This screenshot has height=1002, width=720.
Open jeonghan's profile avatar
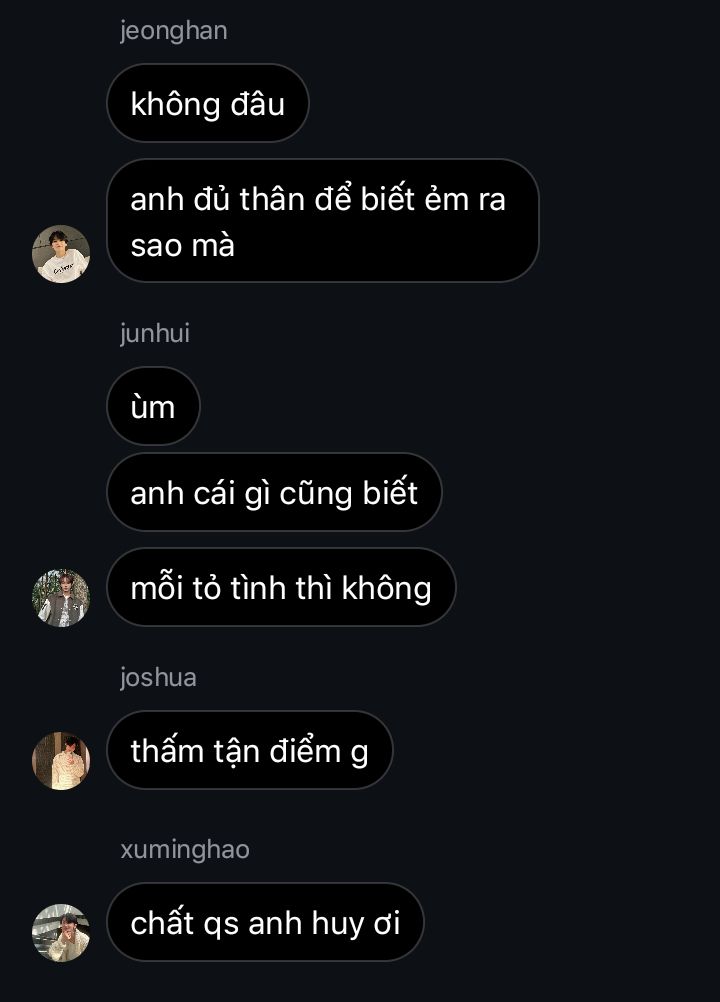(x=61, y=254)
